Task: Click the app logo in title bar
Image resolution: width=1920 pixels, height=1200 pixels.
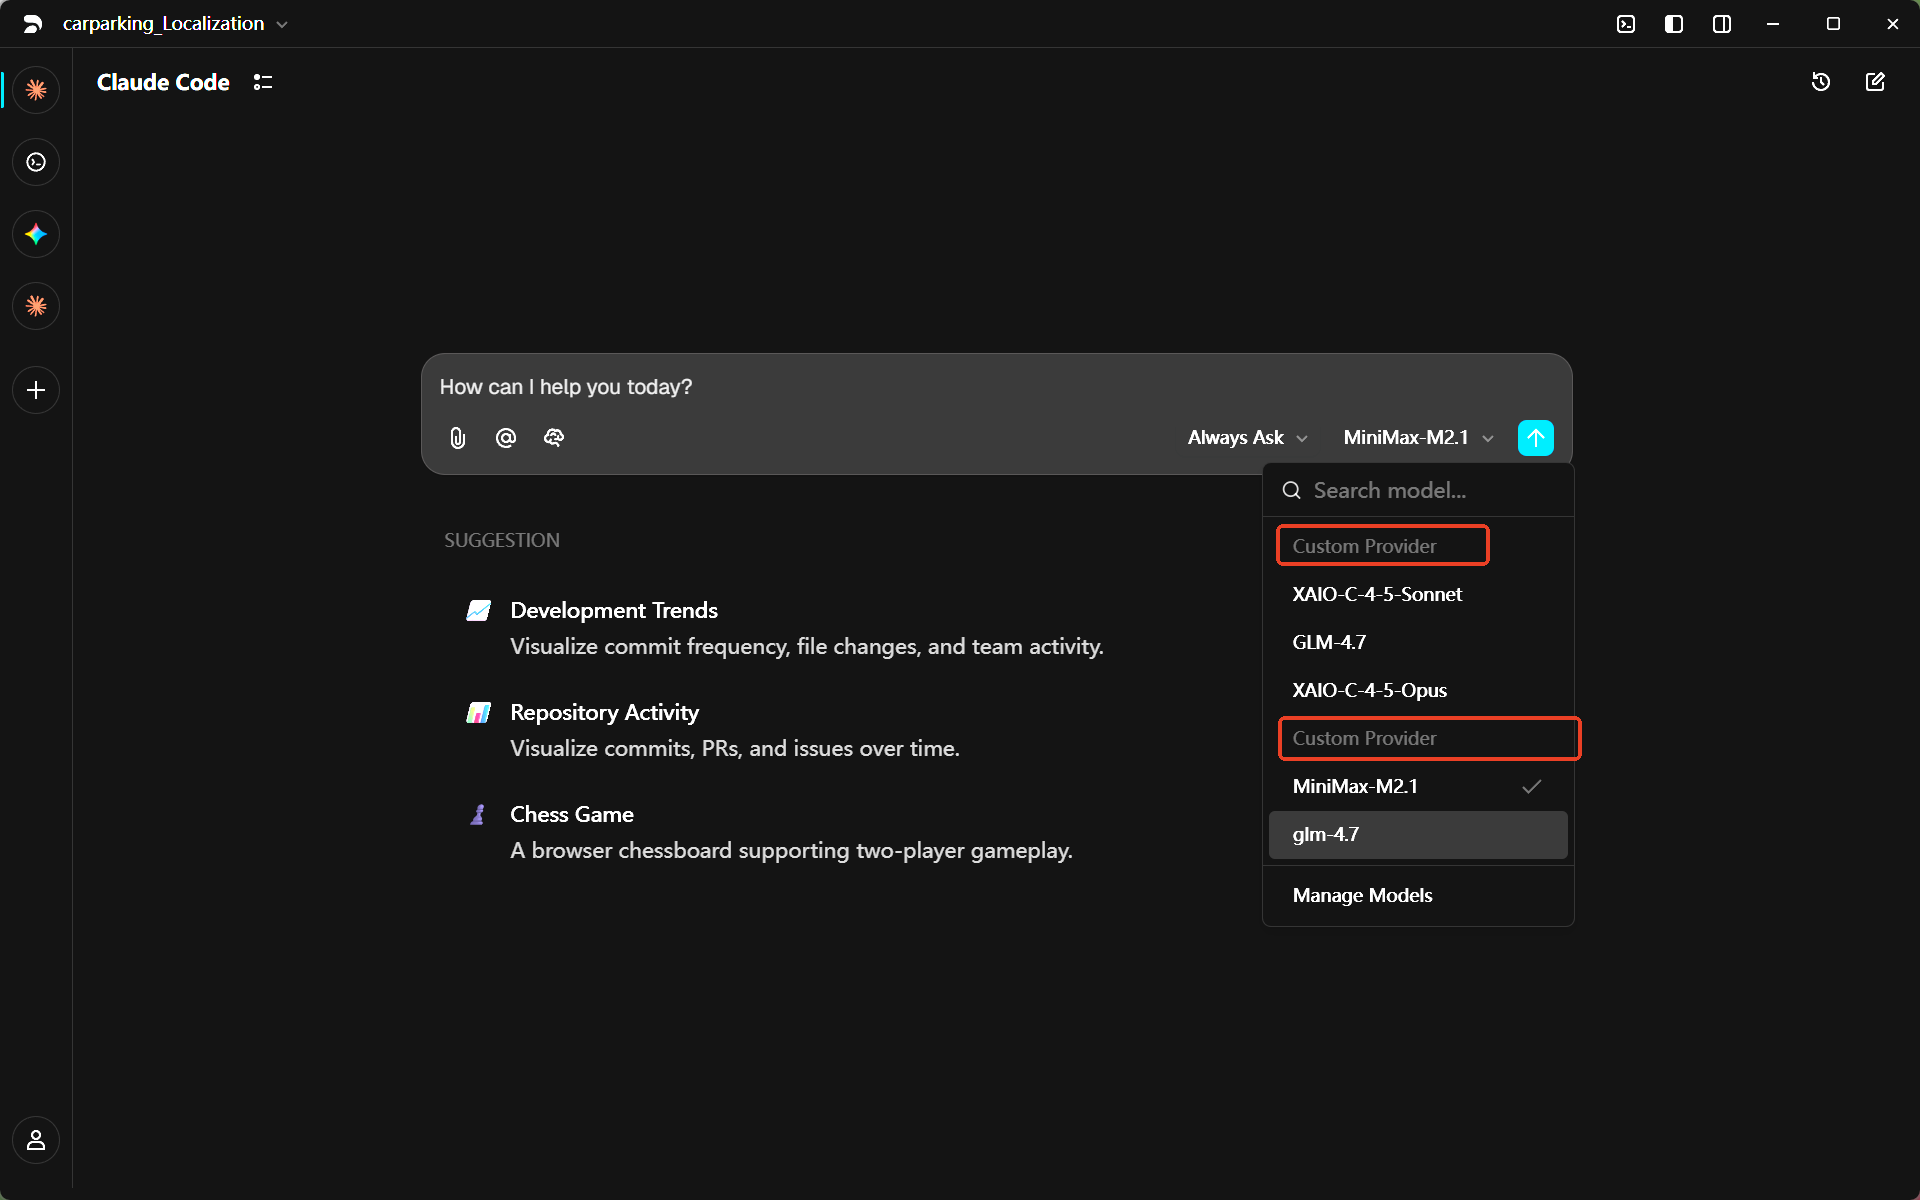Action: tap(32, 24)
